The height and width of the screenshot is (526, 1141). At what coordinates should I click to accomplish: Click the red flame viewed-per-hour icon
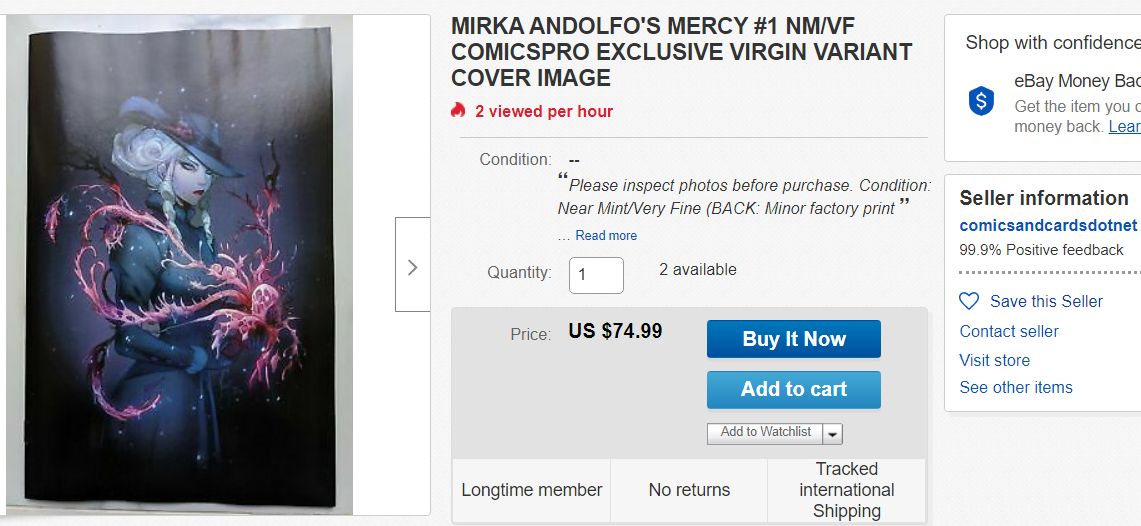tap(458, 111)
